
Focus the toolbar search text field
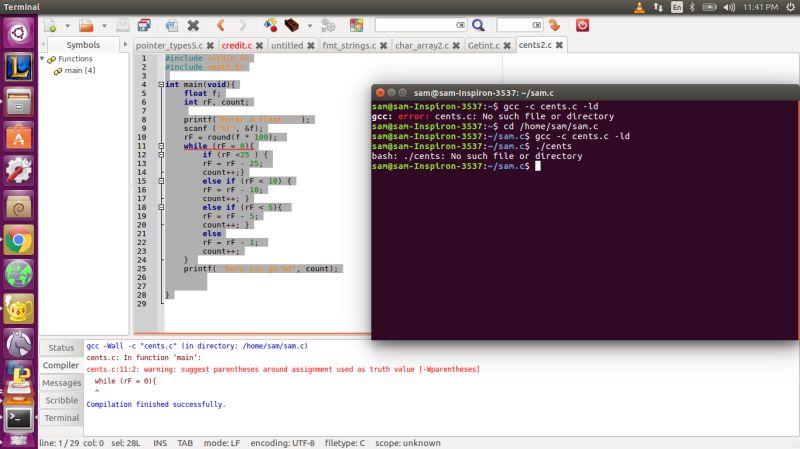point(415,25)
